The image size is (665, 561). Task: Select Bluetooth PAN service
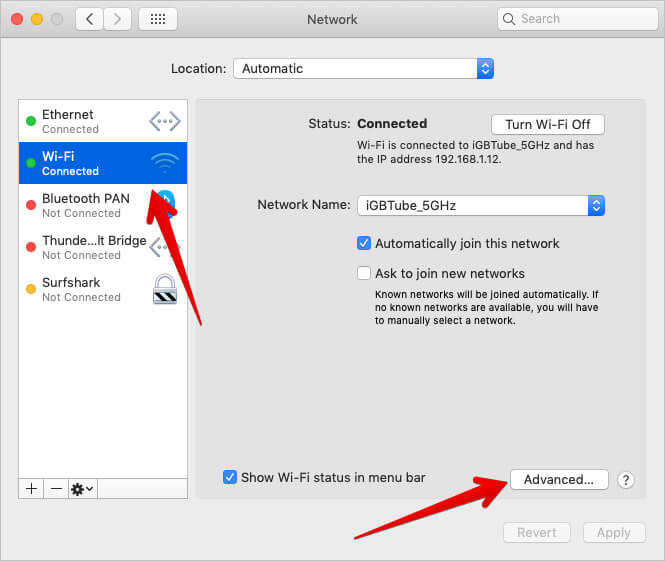point(103,205)
